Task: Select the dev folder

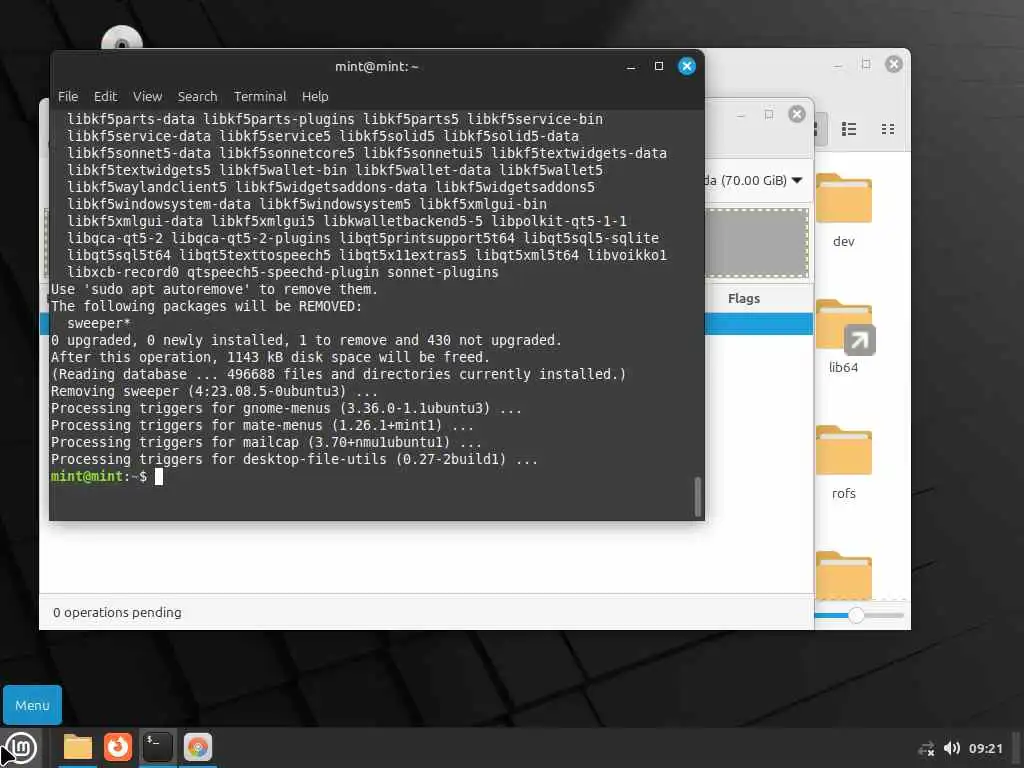Action: 843,210
